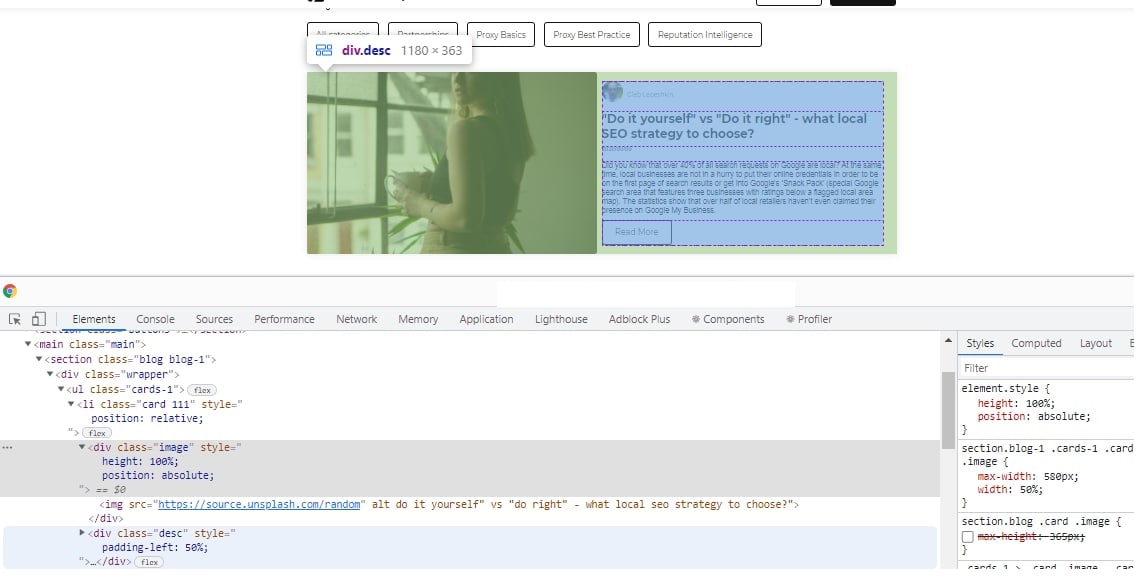Click the author avatar on blog card
Viewport: 1140px width, 580px height.
[612, 92]
